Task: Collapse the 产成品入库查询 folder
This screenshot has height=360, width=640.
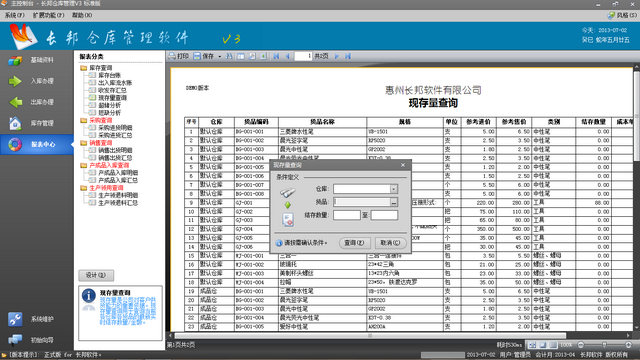Action: (84, 165)
